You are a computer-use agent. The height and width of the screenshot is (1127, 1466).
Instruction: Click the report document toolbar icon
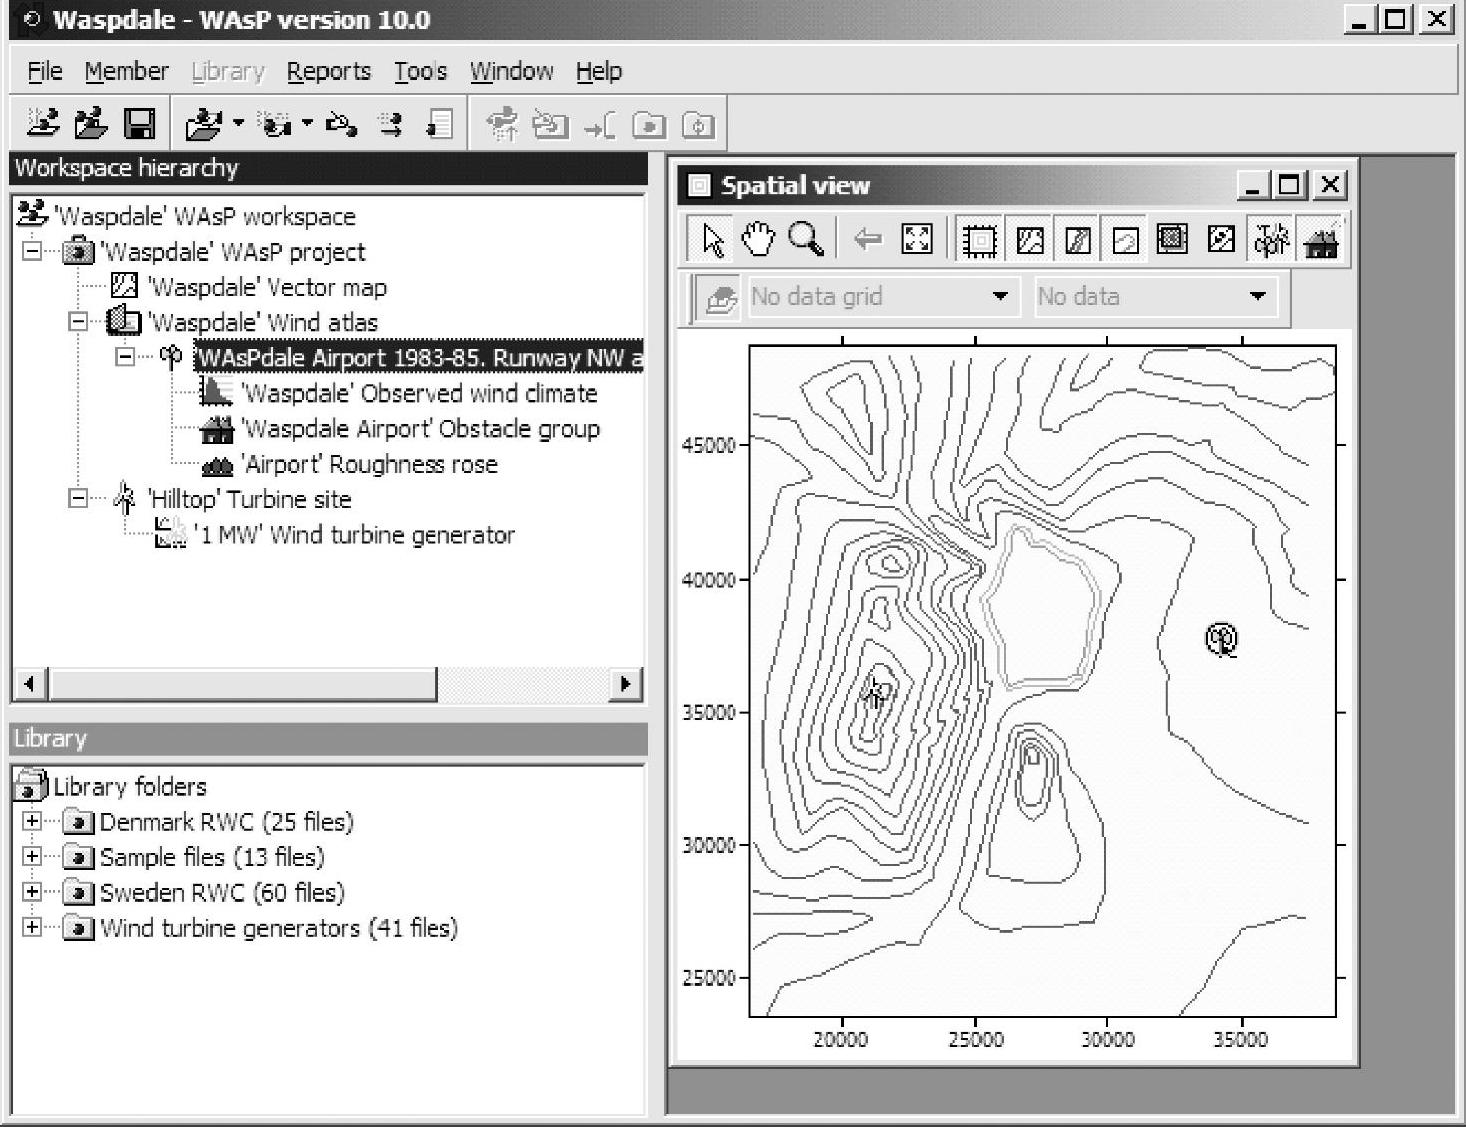[x=439, y=125]
